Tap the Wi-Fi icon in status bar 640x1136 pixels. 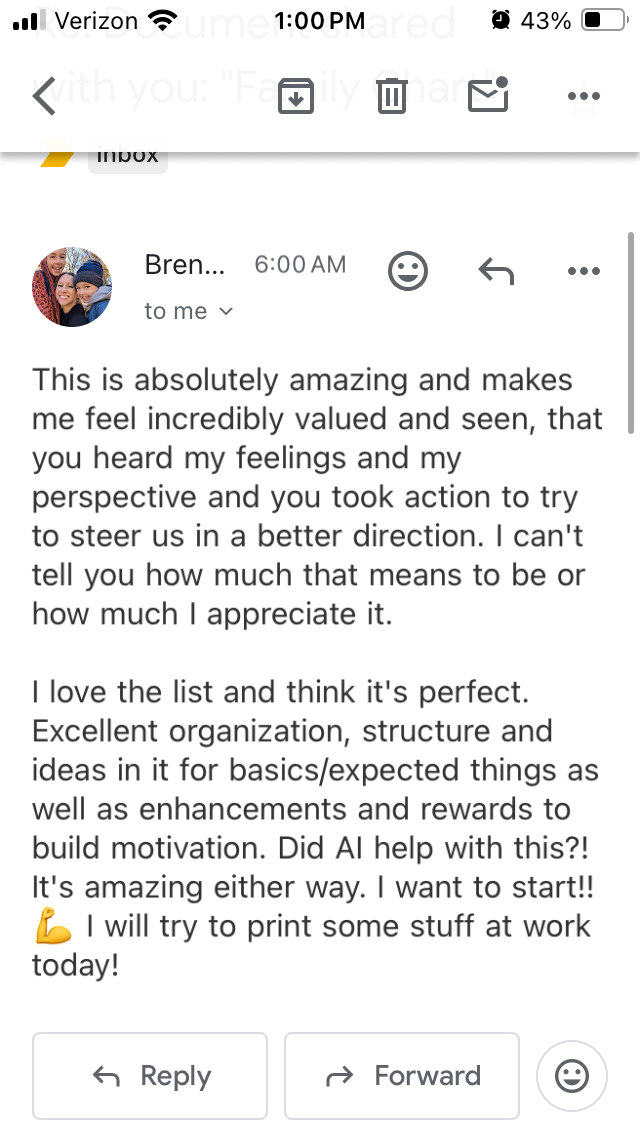click(x=161, y=20)
